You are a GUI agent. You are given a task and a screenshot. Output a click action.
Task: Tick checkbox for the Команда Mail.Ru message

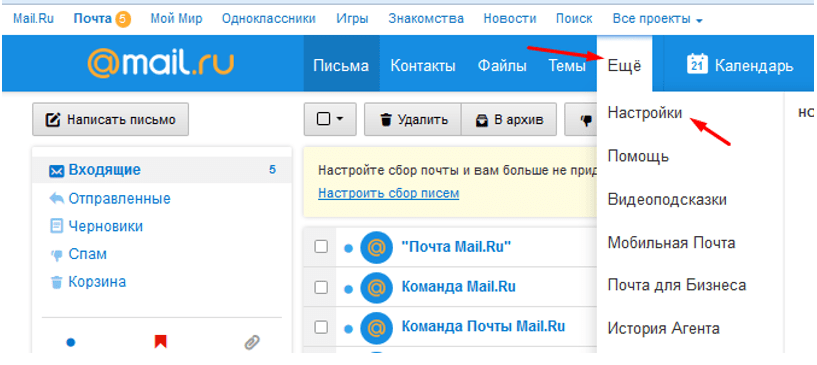coord(321,287)
